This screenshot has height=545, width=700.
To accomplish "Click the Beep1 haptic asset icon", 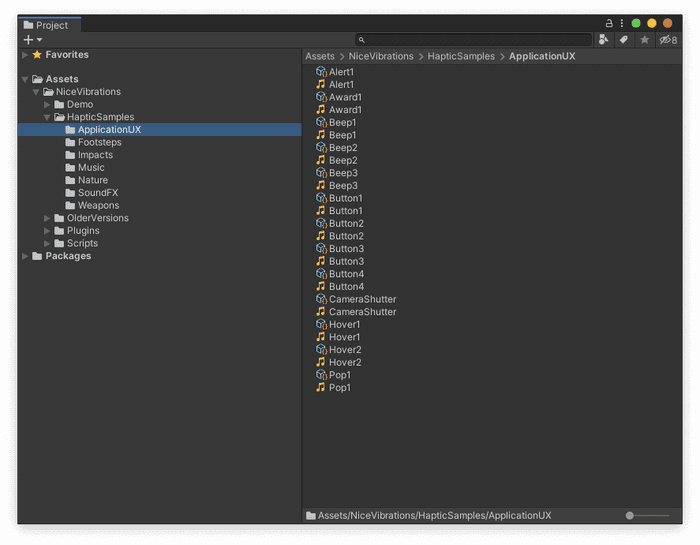I will 321,122.
